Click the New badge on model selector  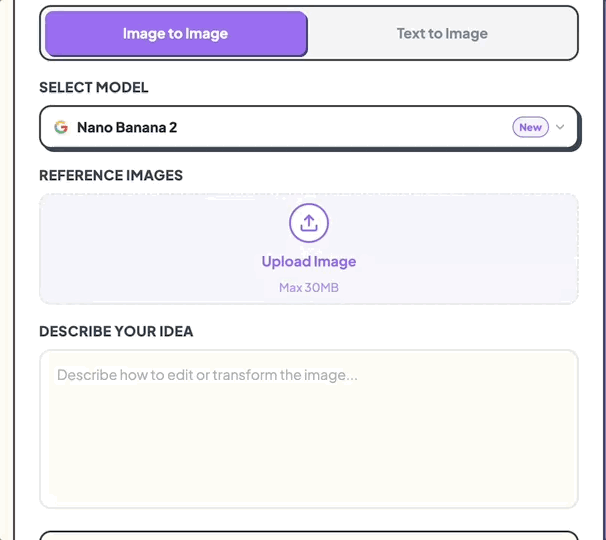click(x=530, y=128)
